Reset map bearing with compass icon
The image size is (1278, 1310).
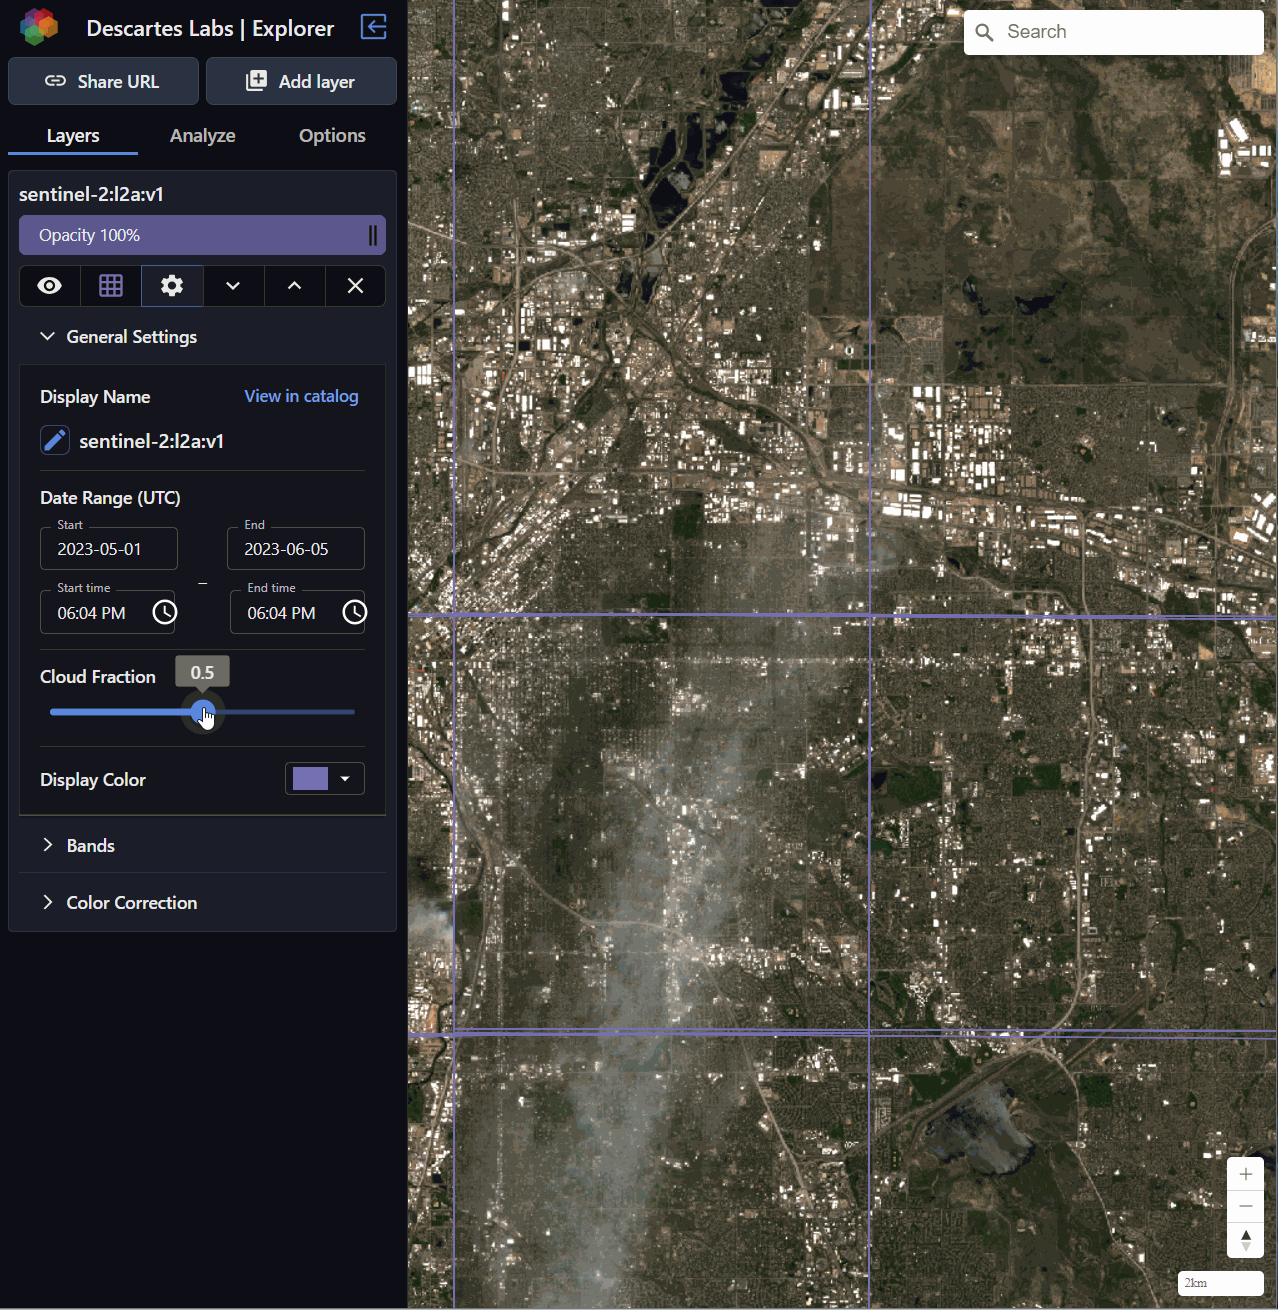tap(1245, 1240)
